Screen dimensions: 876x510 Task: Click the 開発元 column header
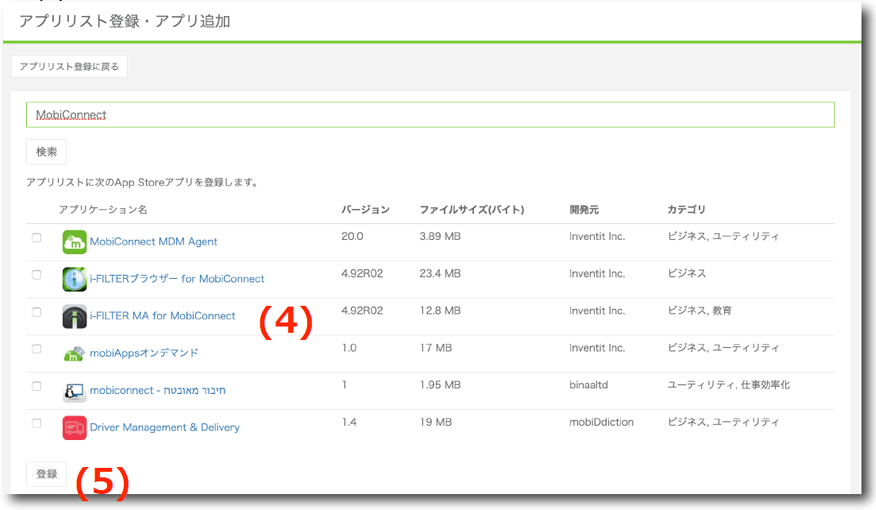point(584,209)
